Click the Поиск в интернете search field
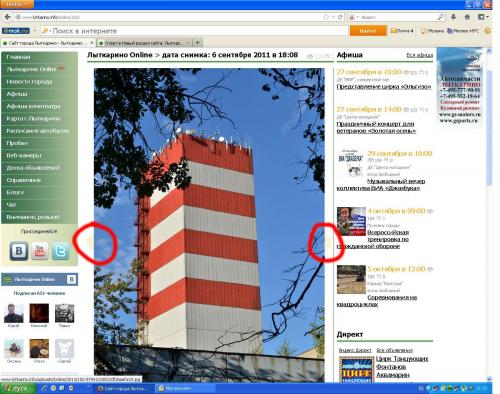This screenshot has height=394, width=500. coord(194,31)
